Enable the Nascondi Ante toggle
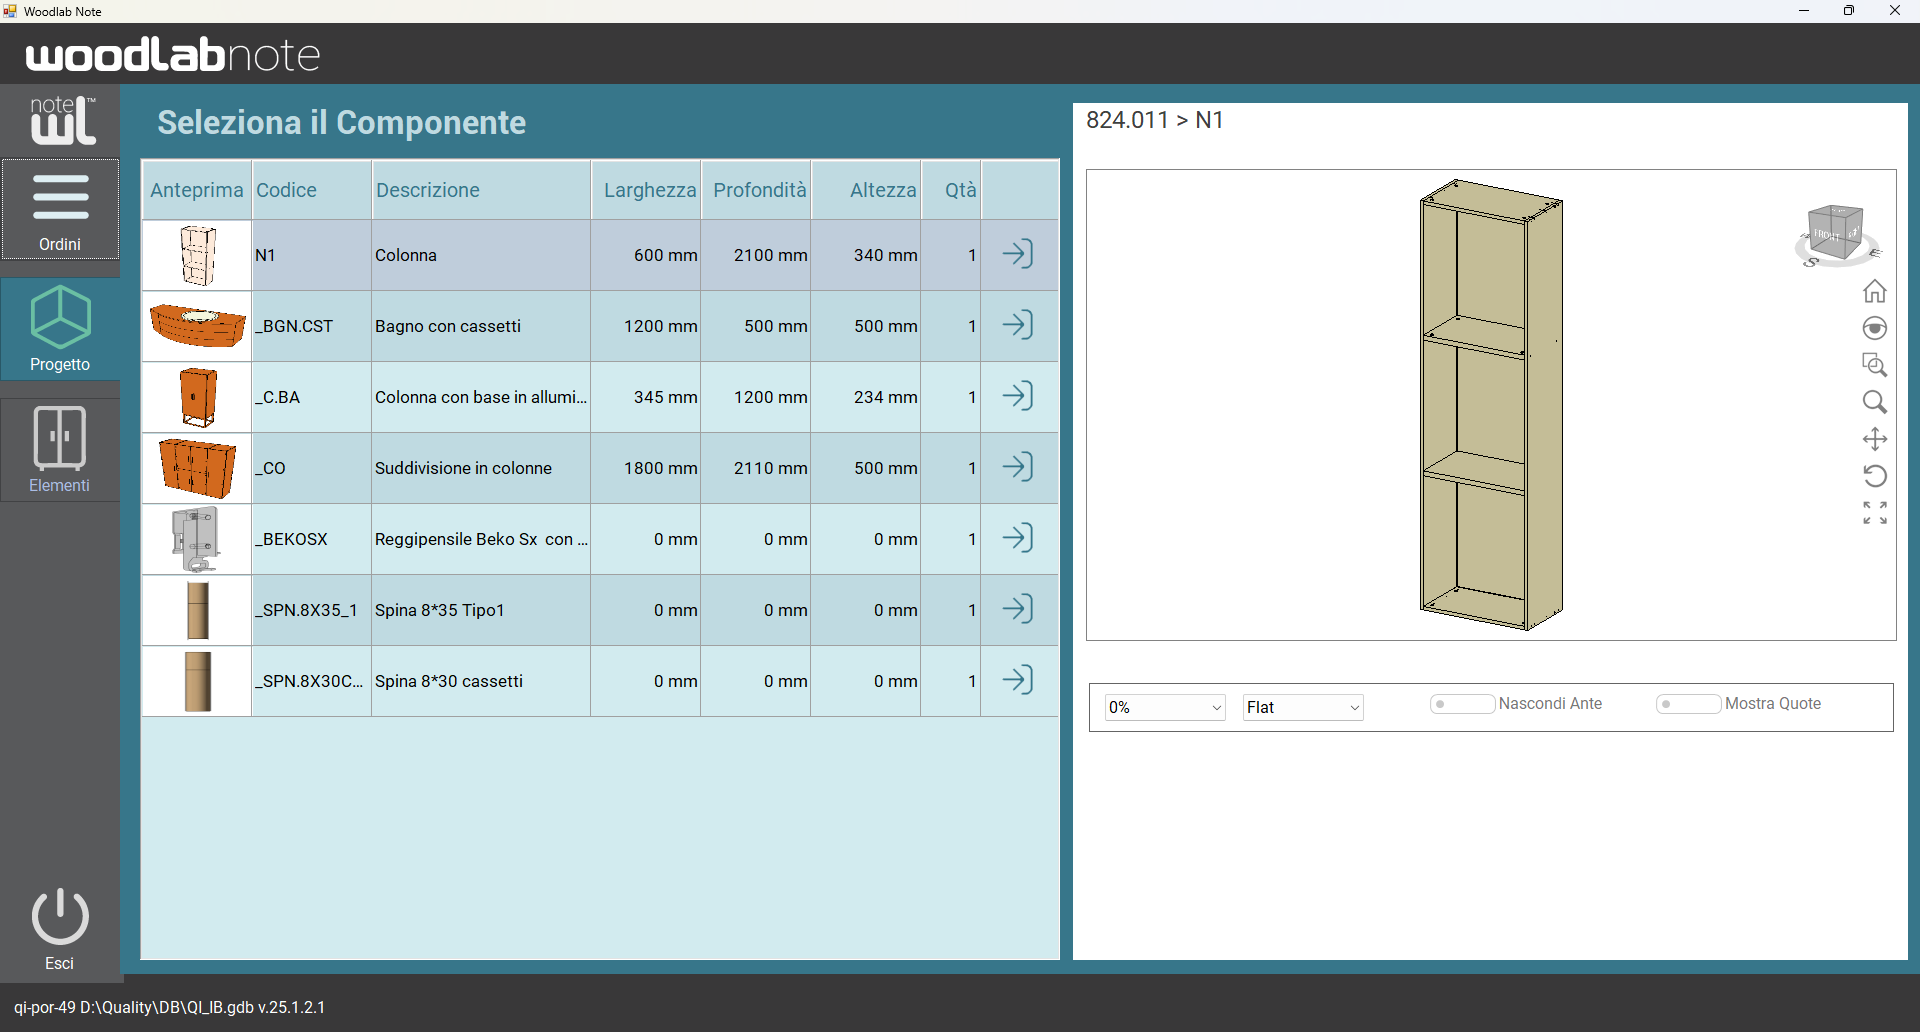 tap(1463, 704)
